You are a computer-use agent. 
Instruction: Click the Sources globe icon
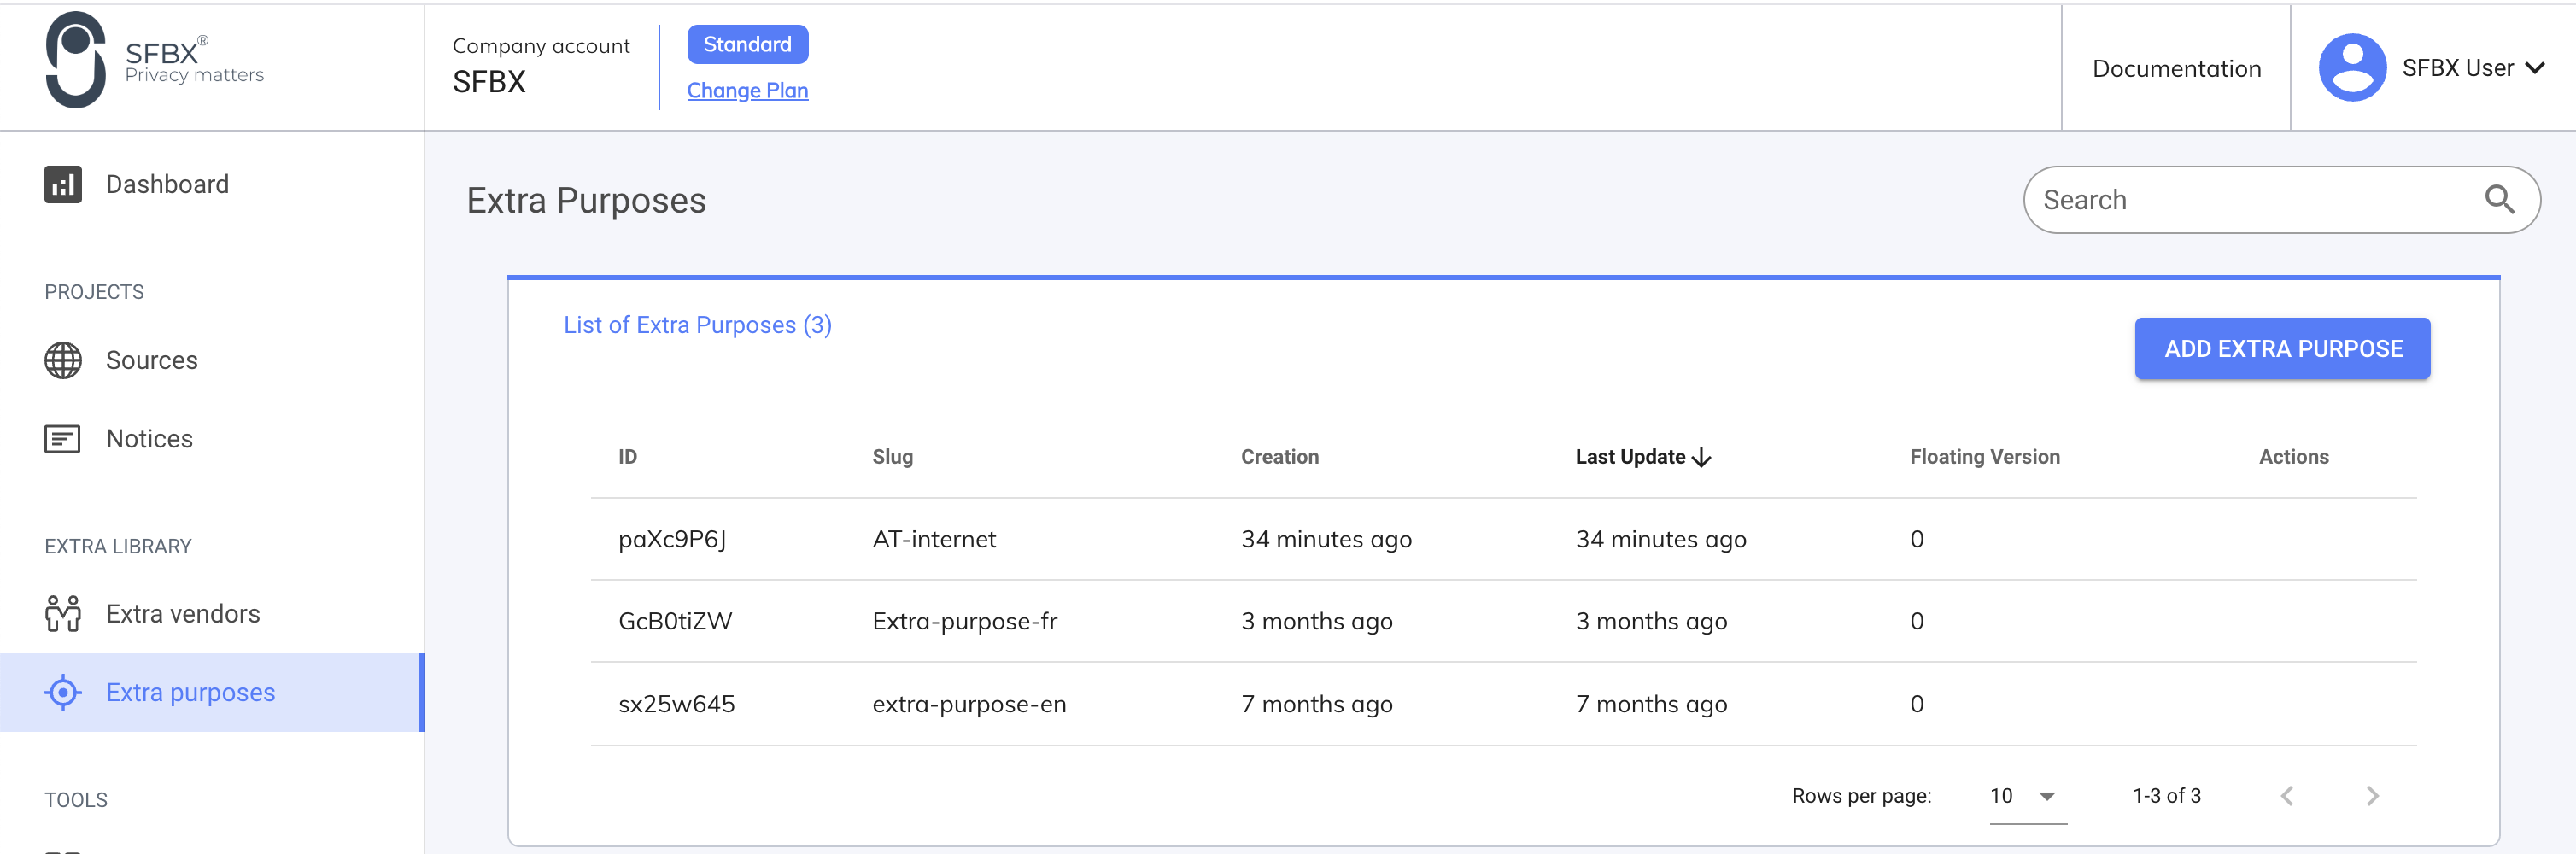click(x=62, y=360)
